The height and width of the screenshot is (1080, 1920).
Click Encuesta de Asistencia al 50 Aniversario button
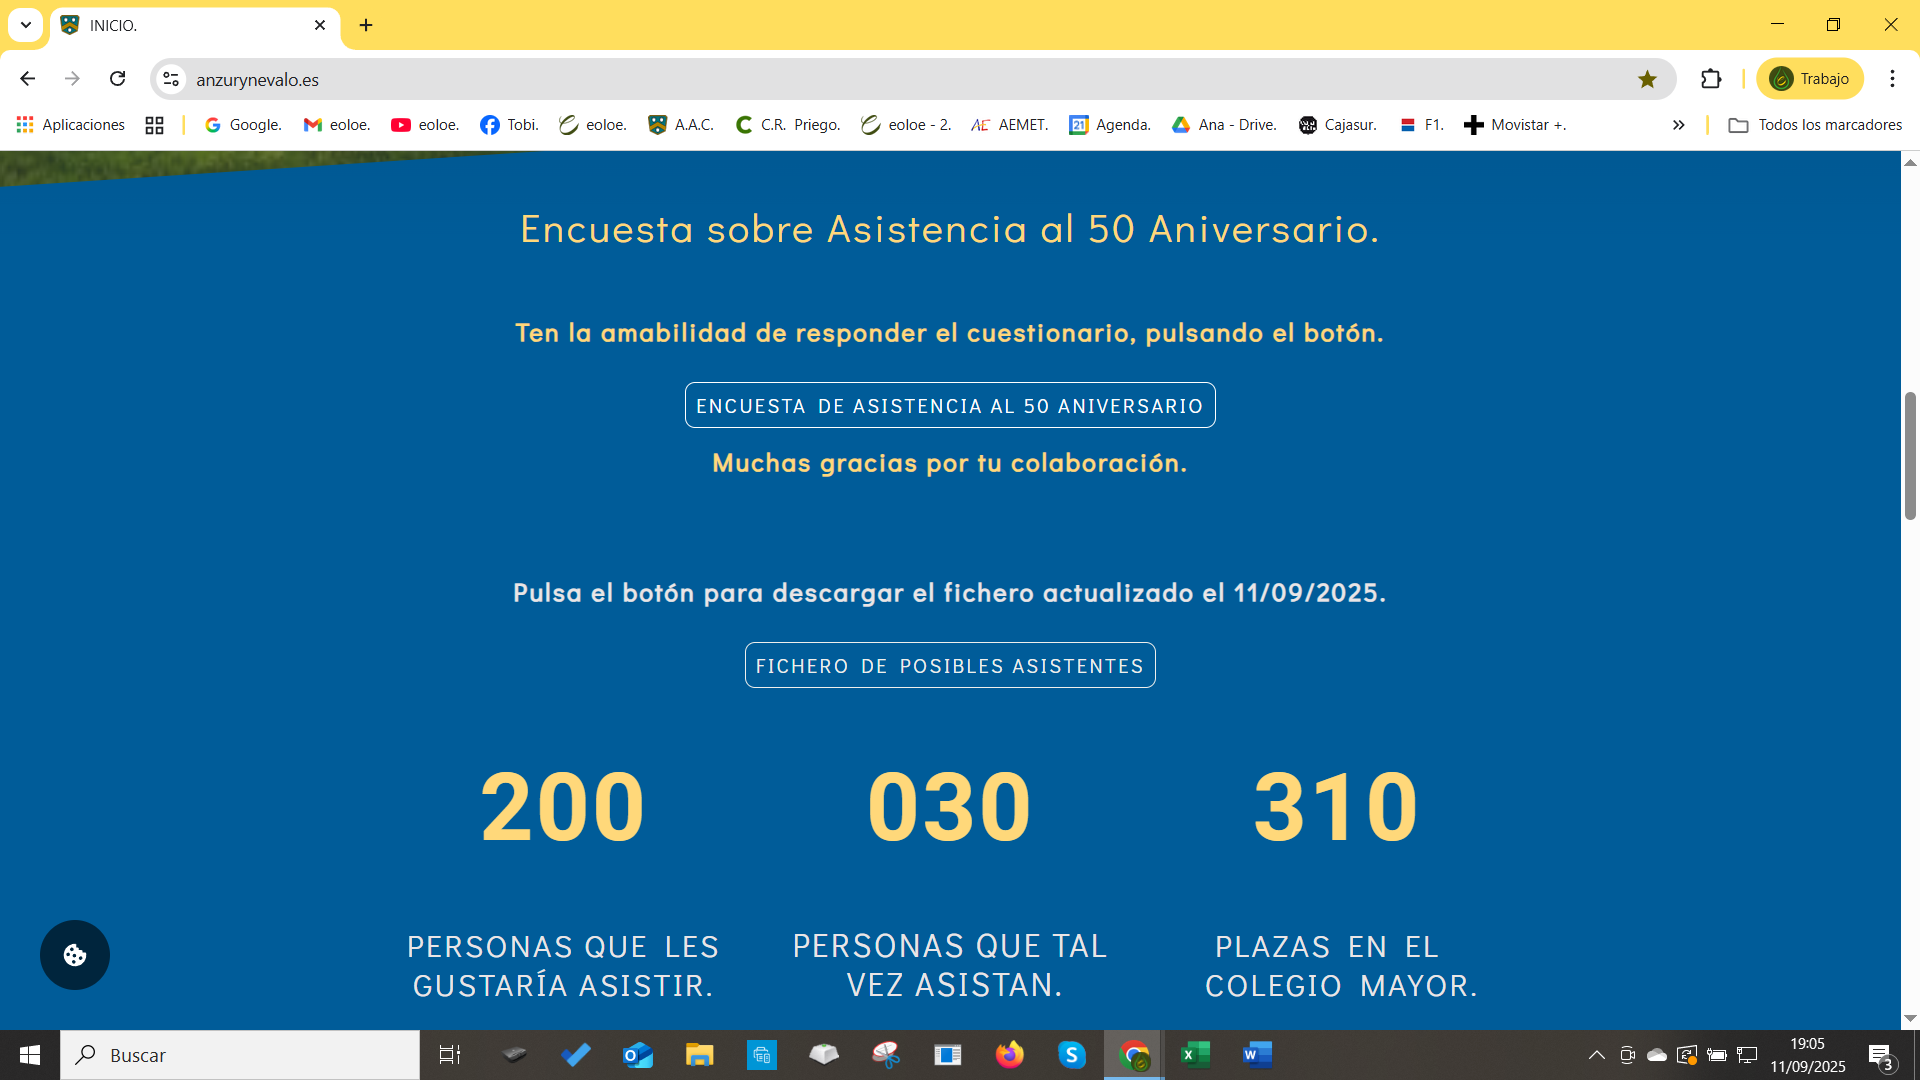click(x=949, y=406)
